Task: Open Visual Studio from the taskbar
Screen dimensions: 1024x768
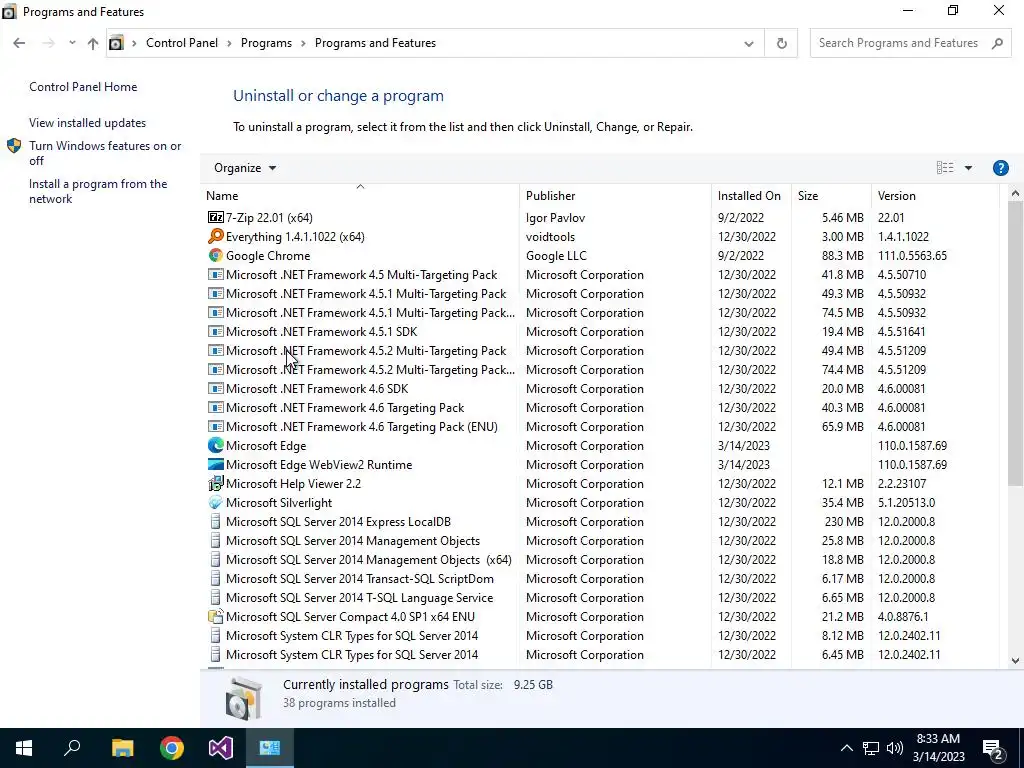Action: [221, 748]
